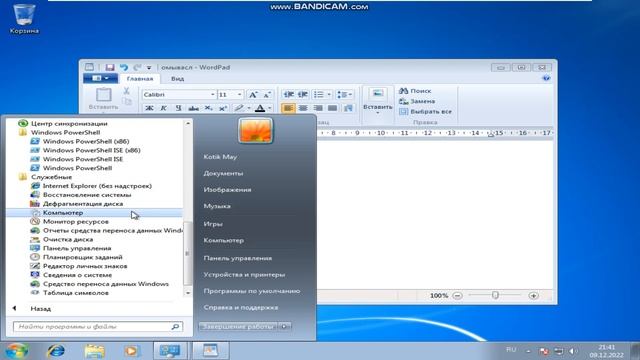
Task: Open paragraph settings dialog icon
Action: 348,108
